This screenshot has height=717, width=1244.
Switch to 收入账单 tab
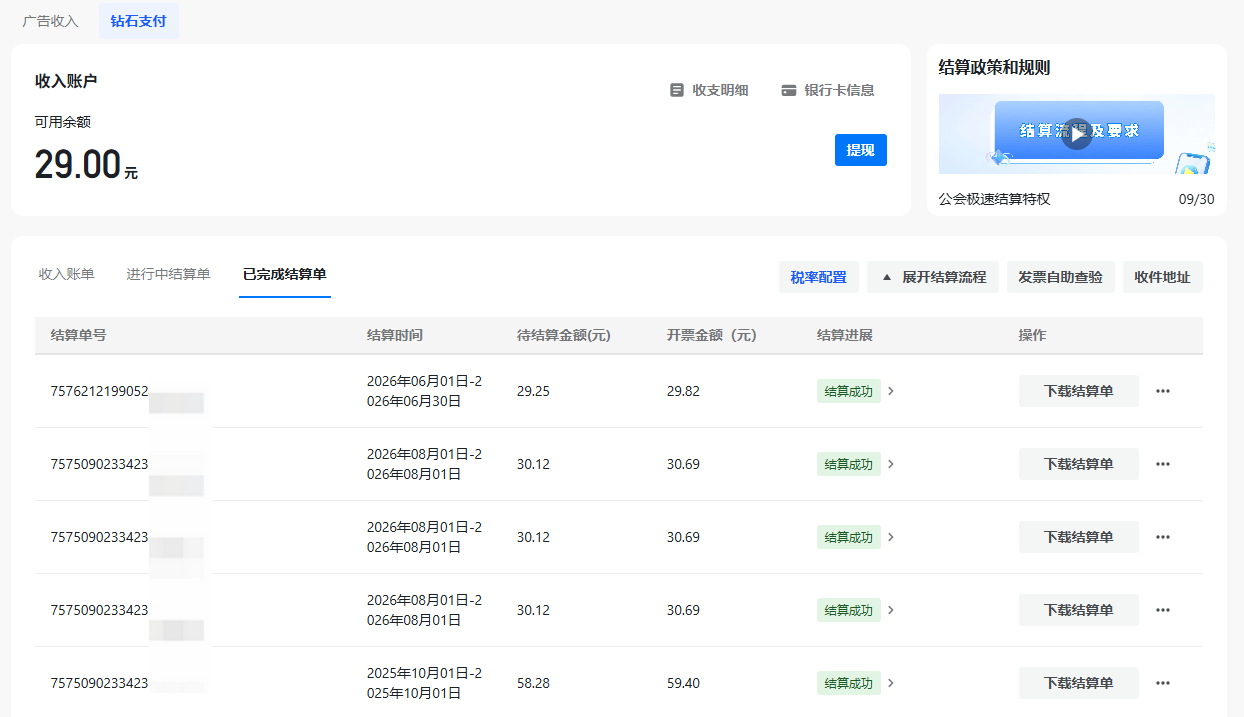(x=66, y=274)
